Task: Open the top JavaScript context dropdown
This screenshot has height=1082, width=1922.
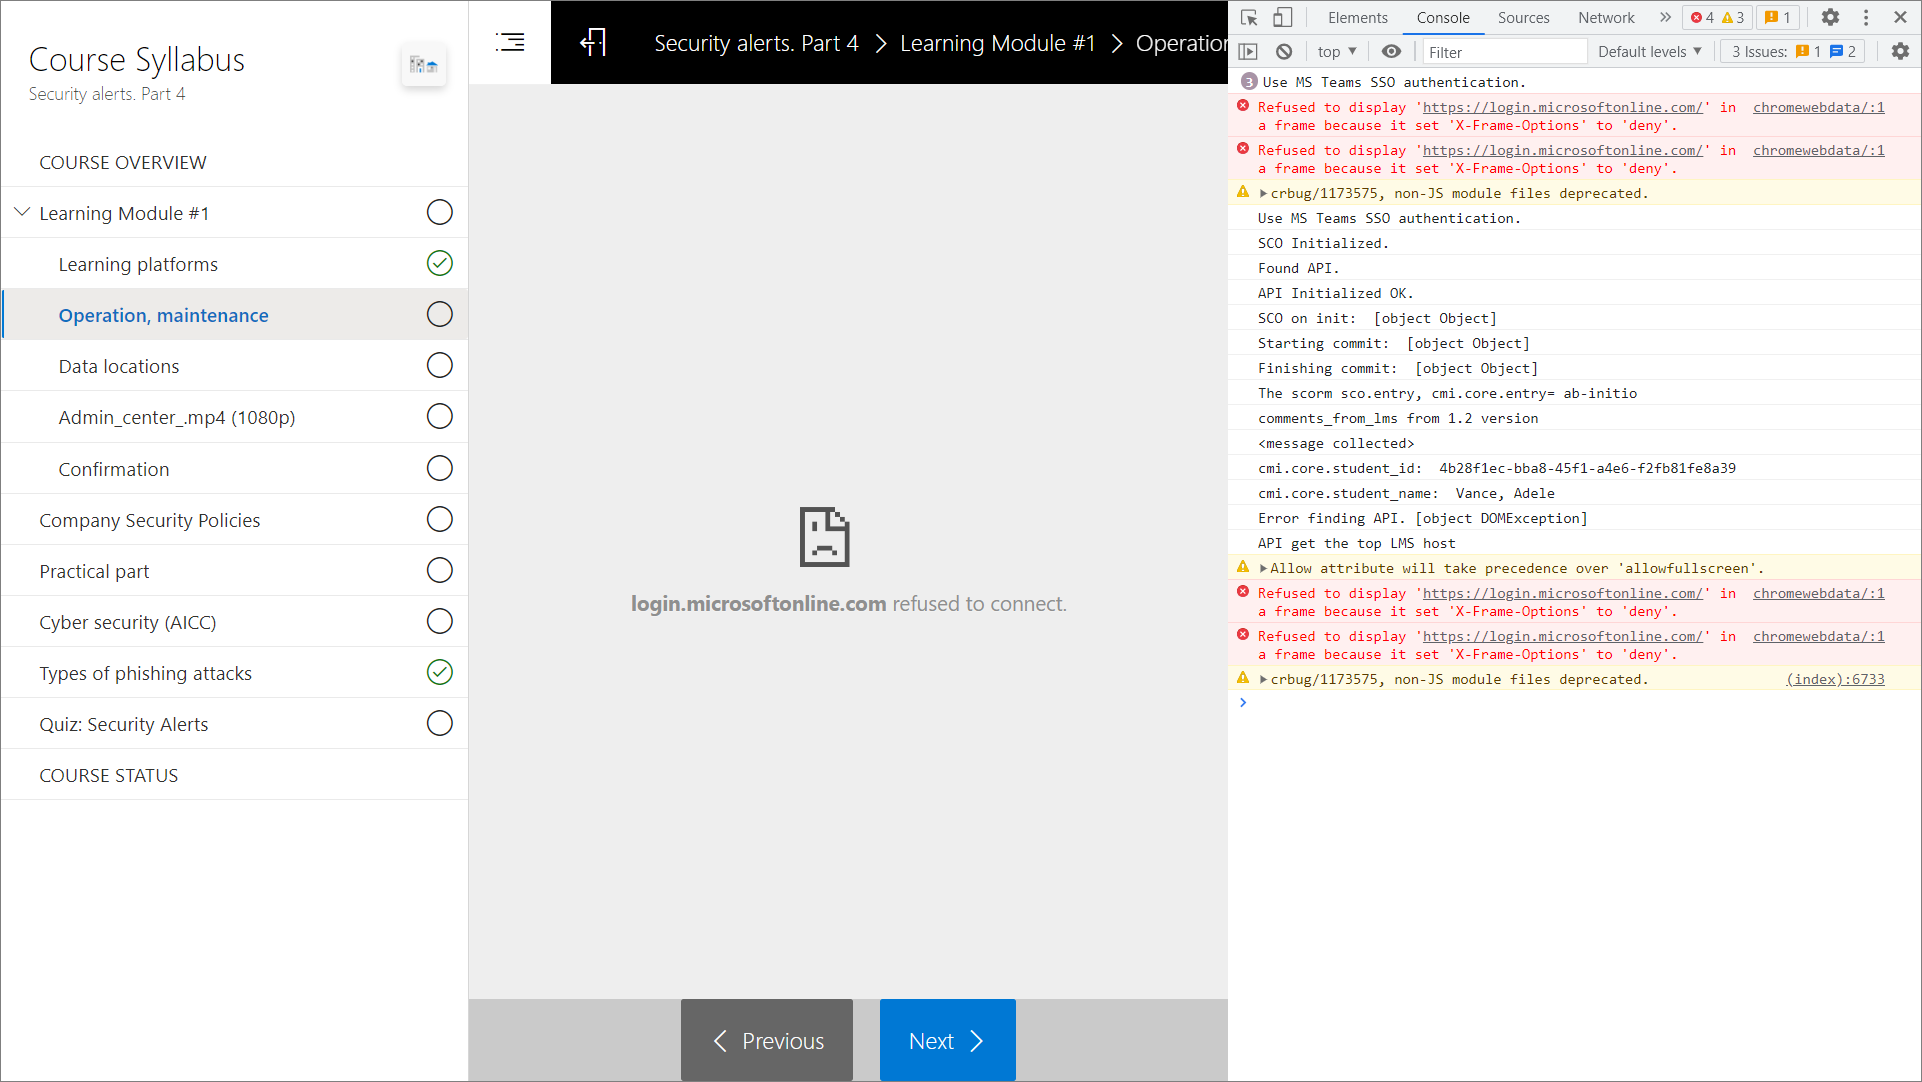Action: (1336, 51)
